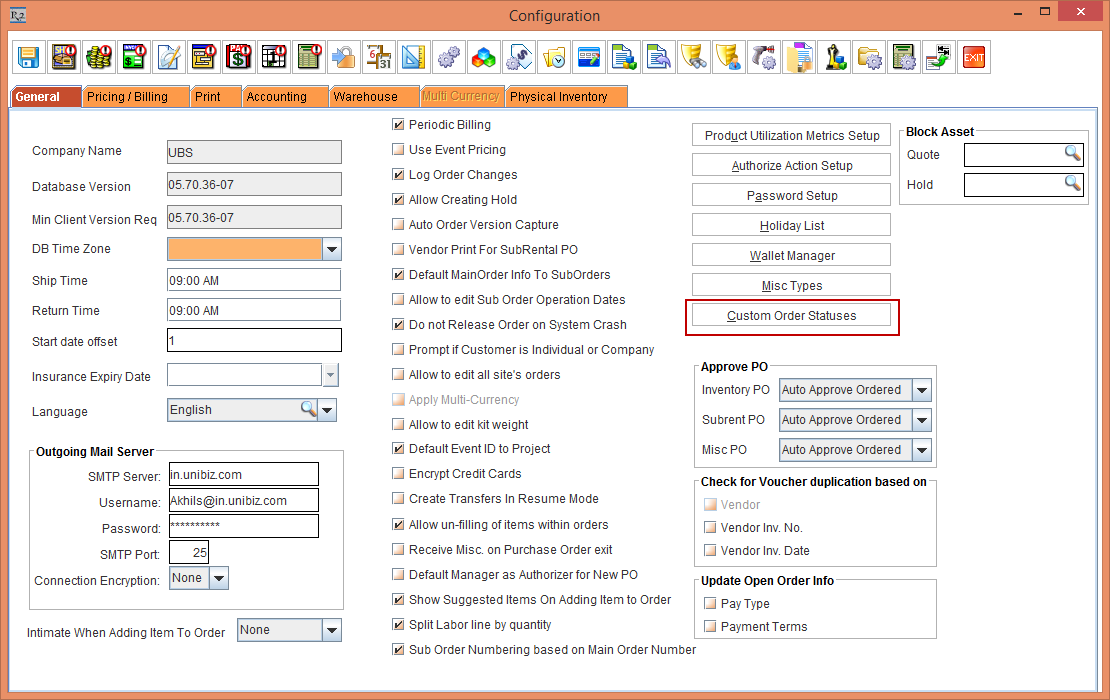Uncheck the Periodic Billing checkbox

point(399,125)
